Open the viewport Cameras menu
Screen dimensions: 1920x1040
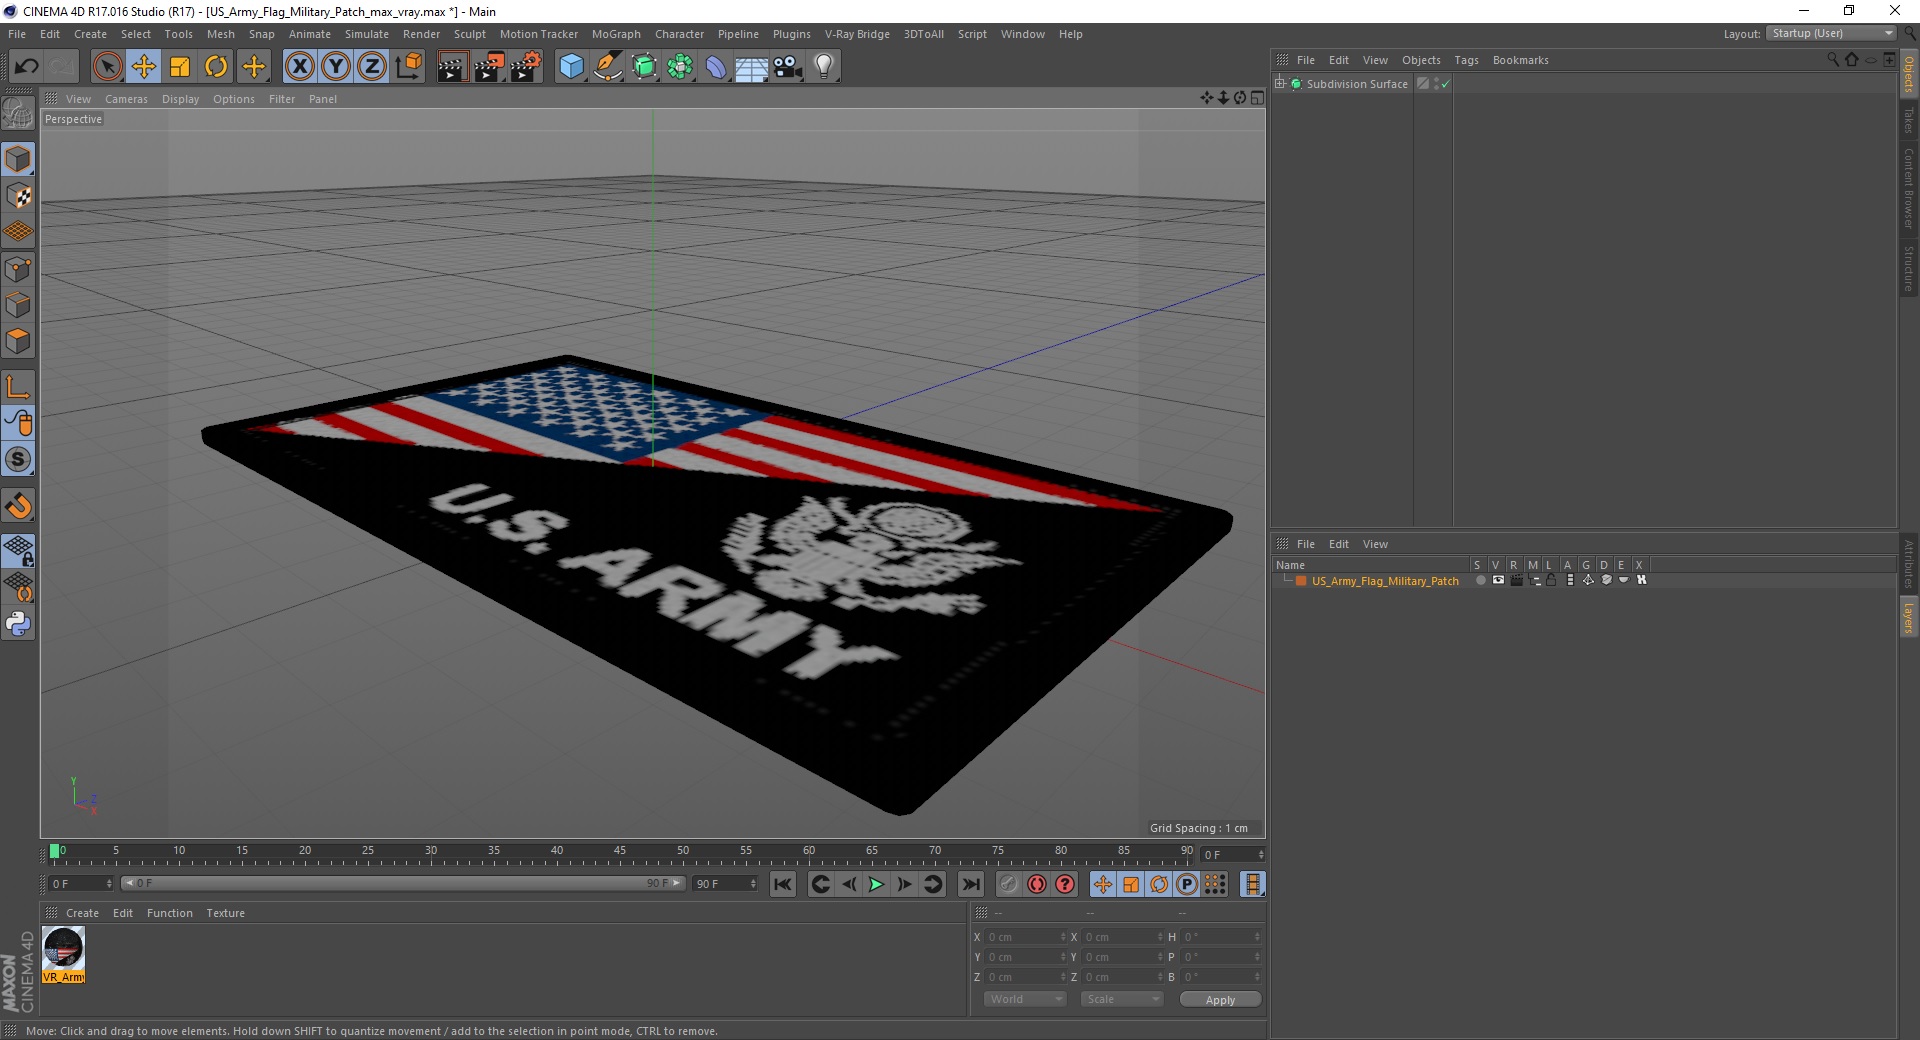(126, 99)
